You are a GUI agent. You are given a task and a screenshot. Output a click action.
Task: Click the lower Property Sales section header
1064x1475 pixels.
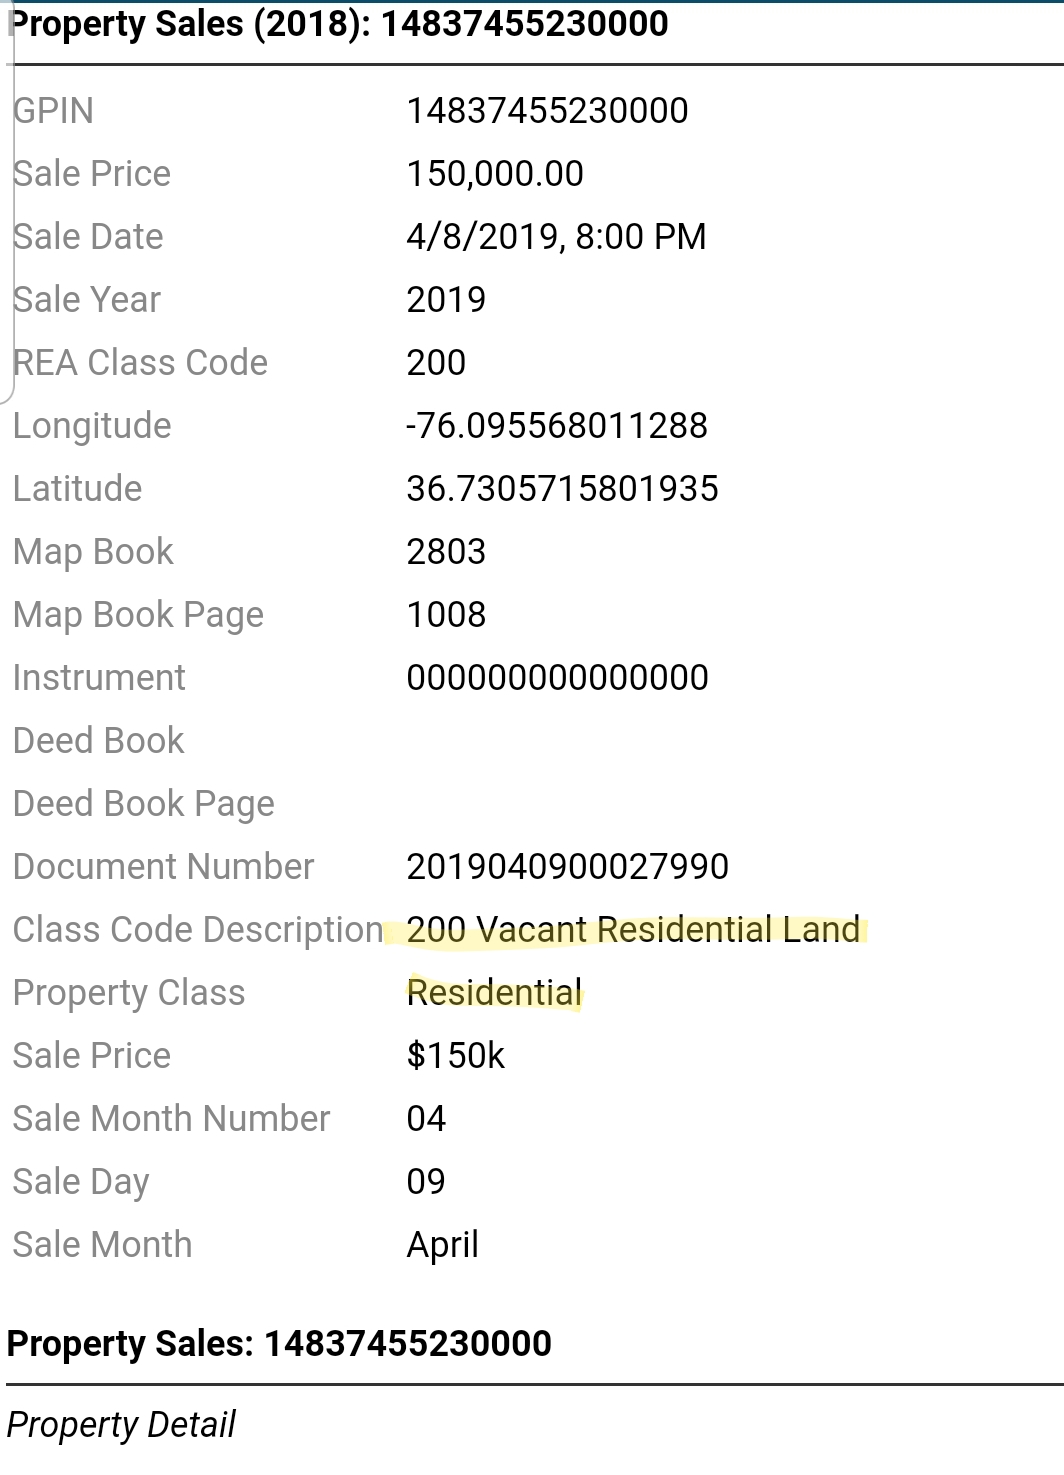click(x=279, y=1343)
